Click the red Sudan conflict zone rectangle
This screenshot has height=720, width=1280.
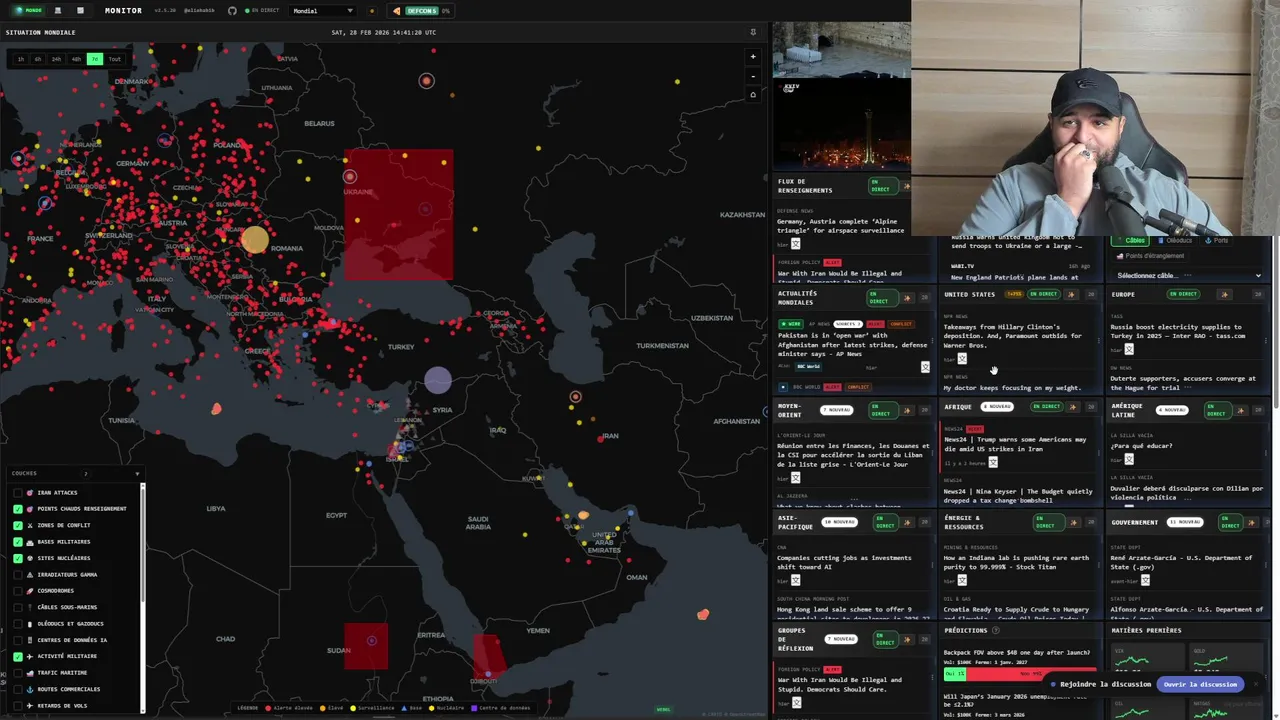(365, 645)
